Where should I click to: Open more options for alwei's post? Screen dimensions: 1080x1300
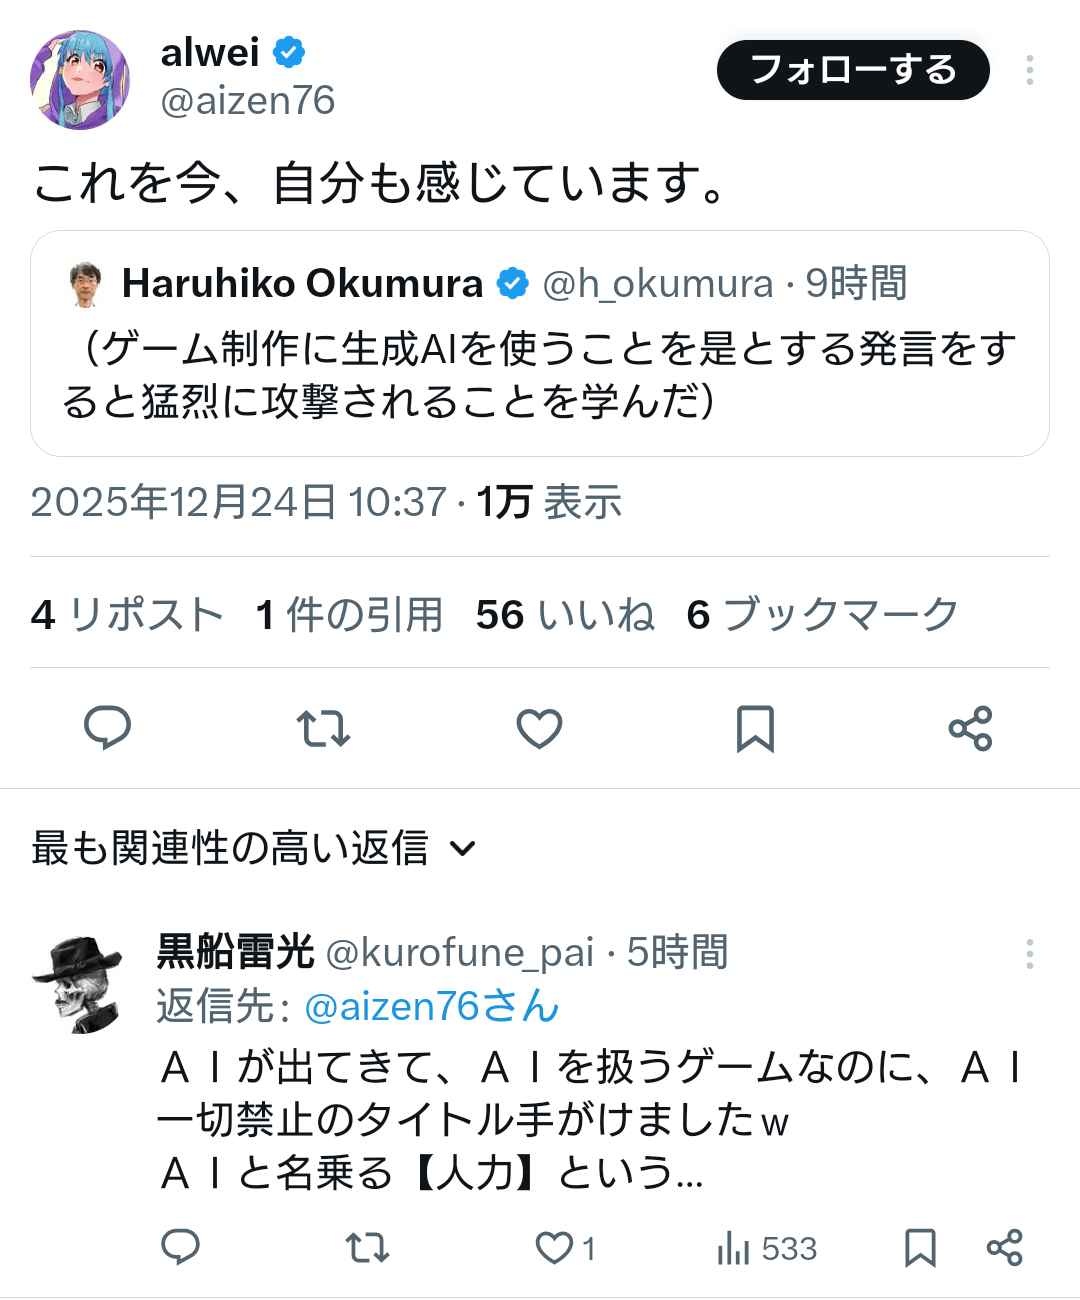point(1029,70)
